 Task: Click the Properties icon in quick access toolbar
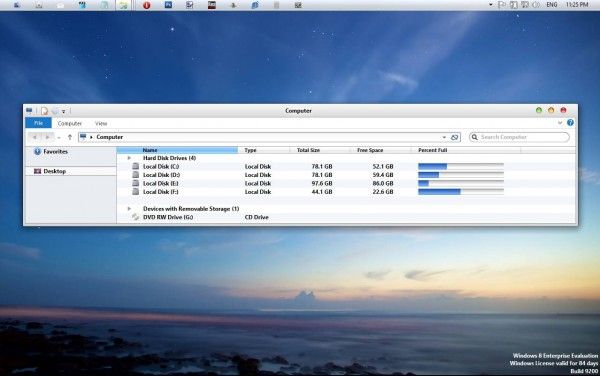point(45,111)
